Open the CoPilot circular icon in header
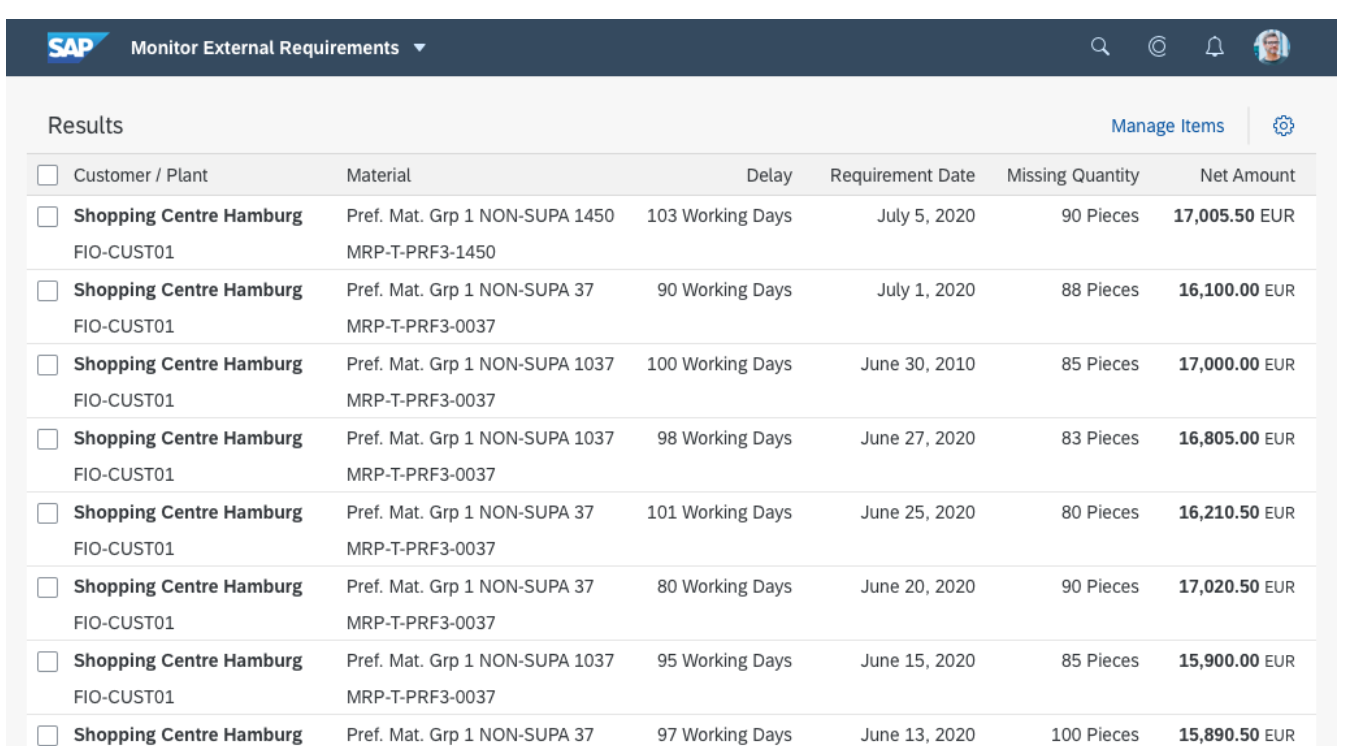The width and height of the screenshot is (1352, 746). 1158,46
